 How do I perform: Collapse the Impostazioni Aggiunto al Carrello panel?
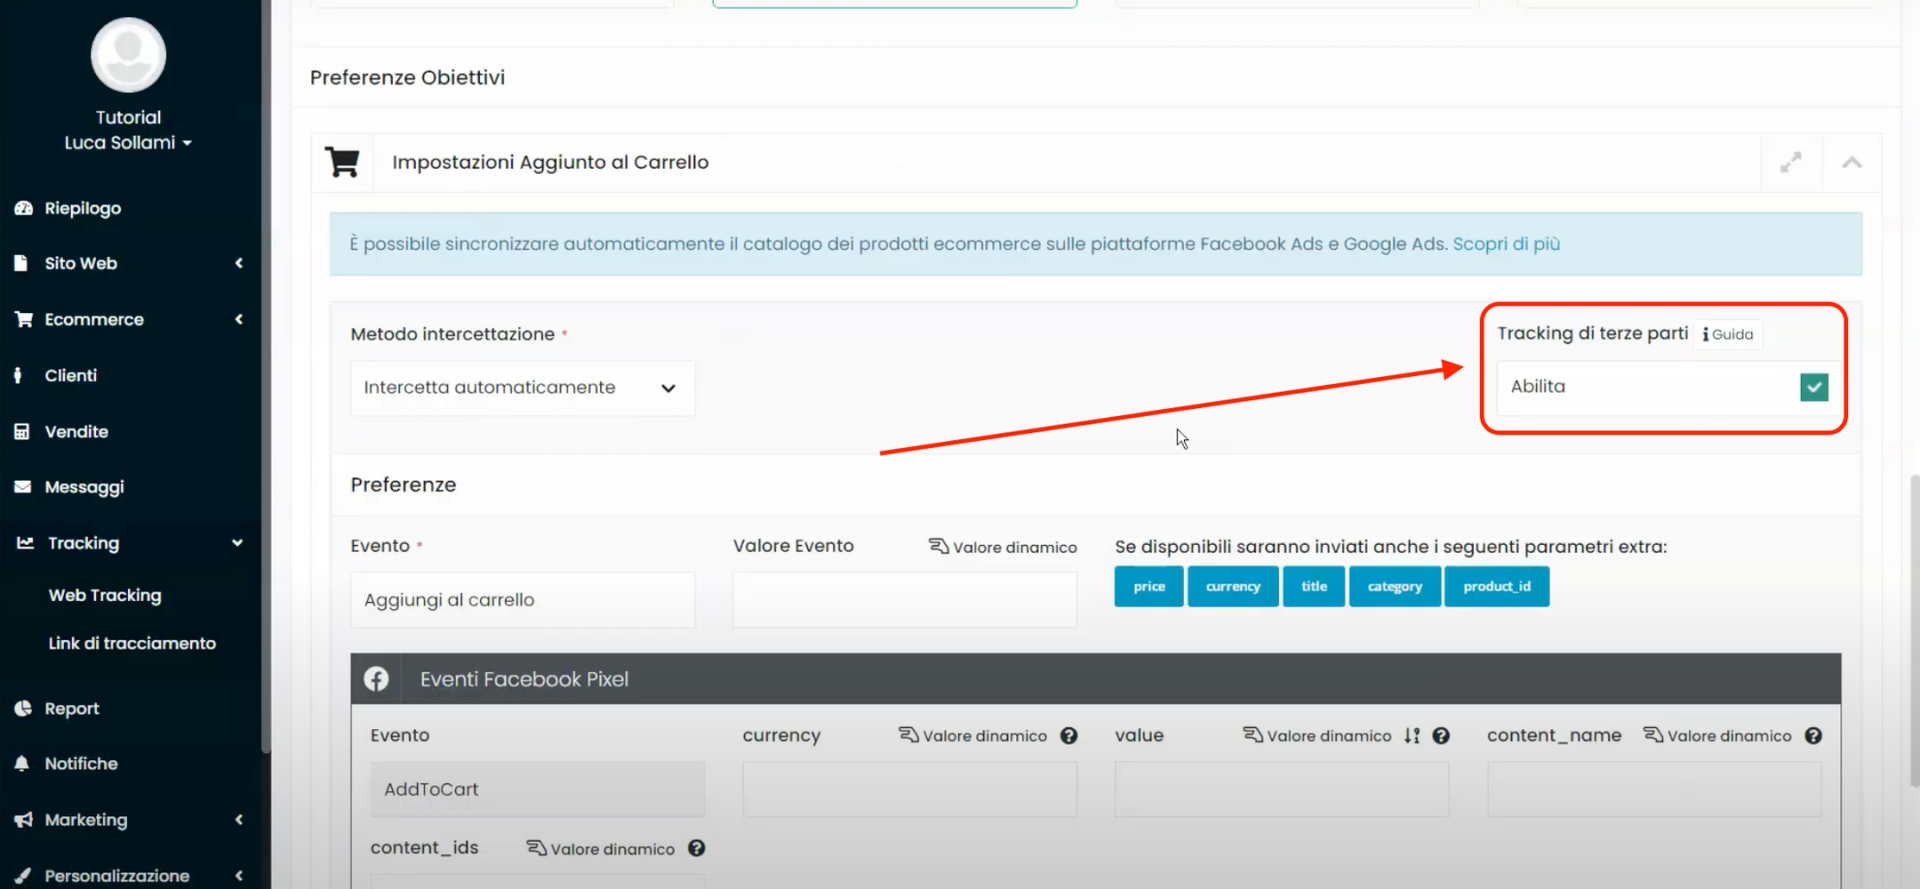tap(1852, 162)
